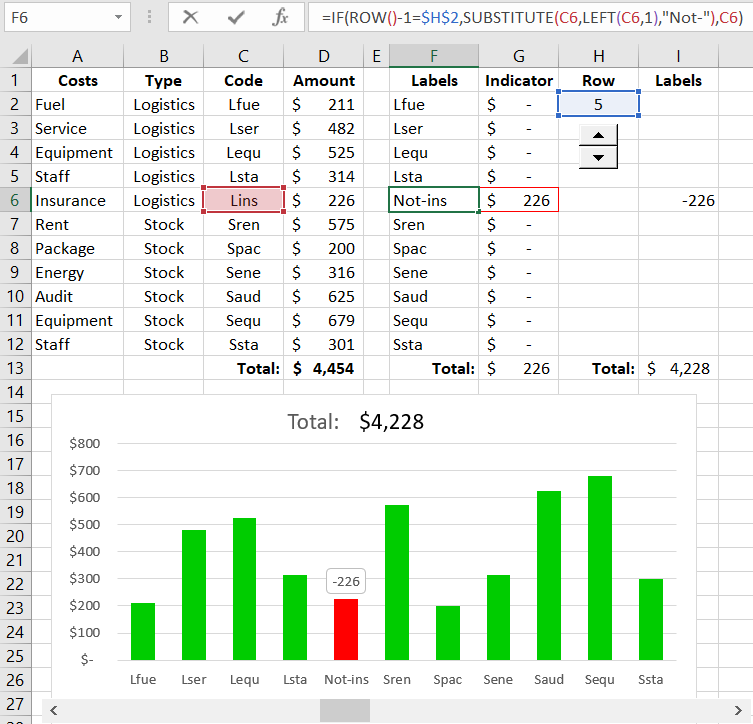Click the Enter checkmark formula bar icon
The image size is (753, 724).
pos(236,17)
